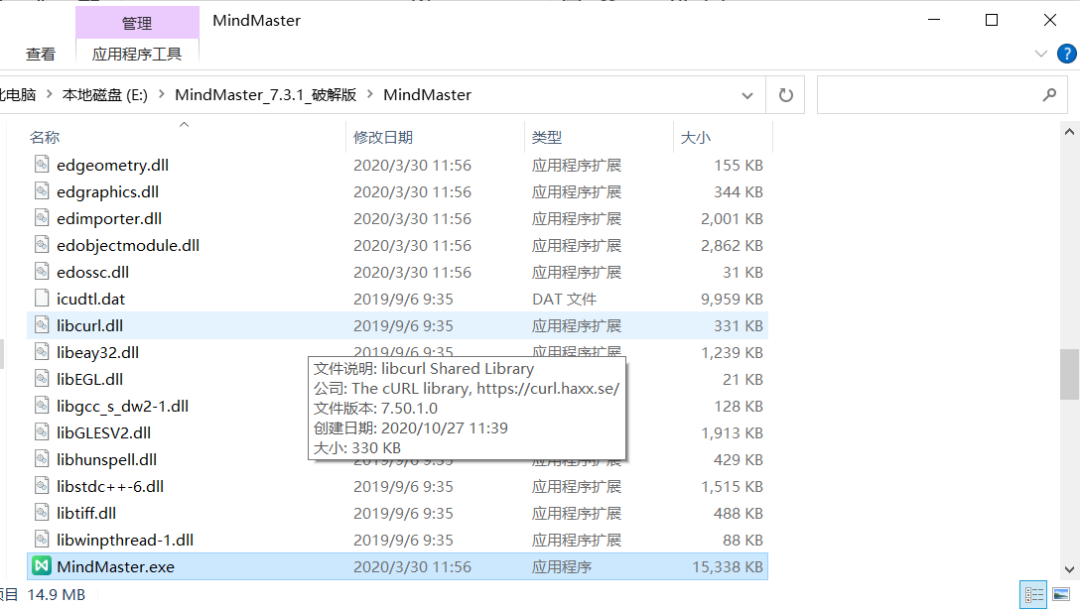1080x609 pixels.
Task: Sort files by 名称 column
Action: coord(45,137)
